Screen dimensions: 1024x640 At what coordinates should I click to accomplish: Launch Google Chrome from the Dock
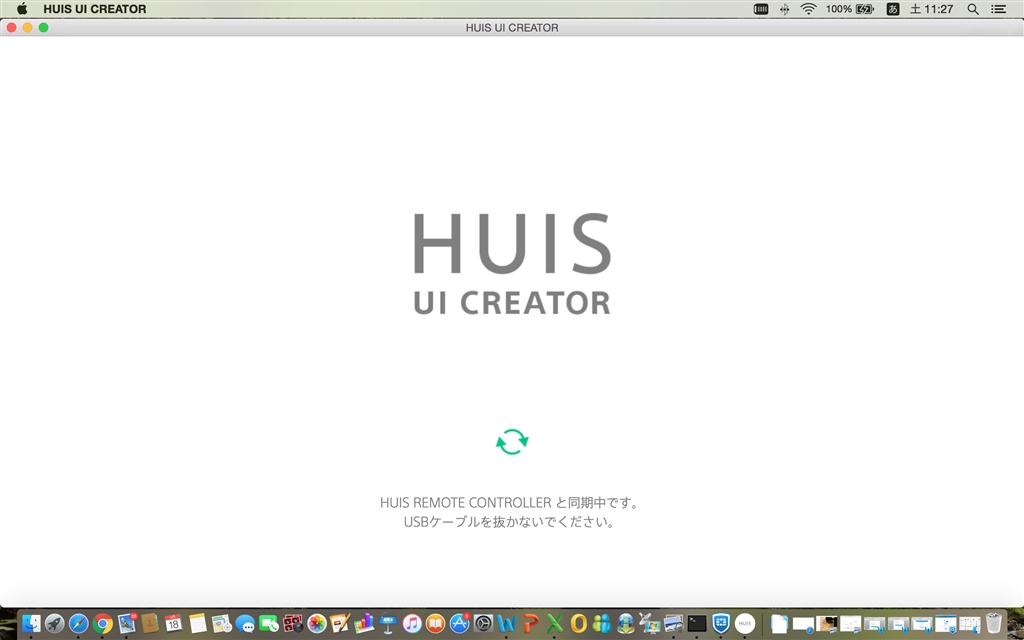click(x=103, y=624)
